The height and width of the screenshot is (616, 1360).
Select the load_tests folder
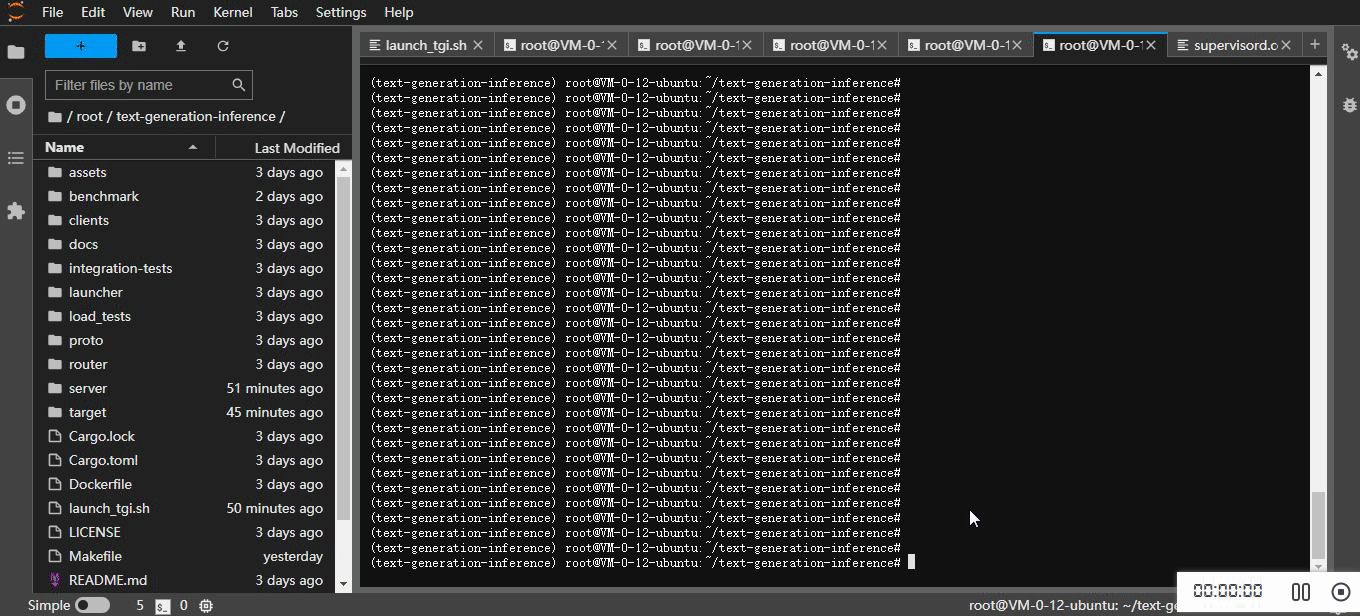point(184,316)
